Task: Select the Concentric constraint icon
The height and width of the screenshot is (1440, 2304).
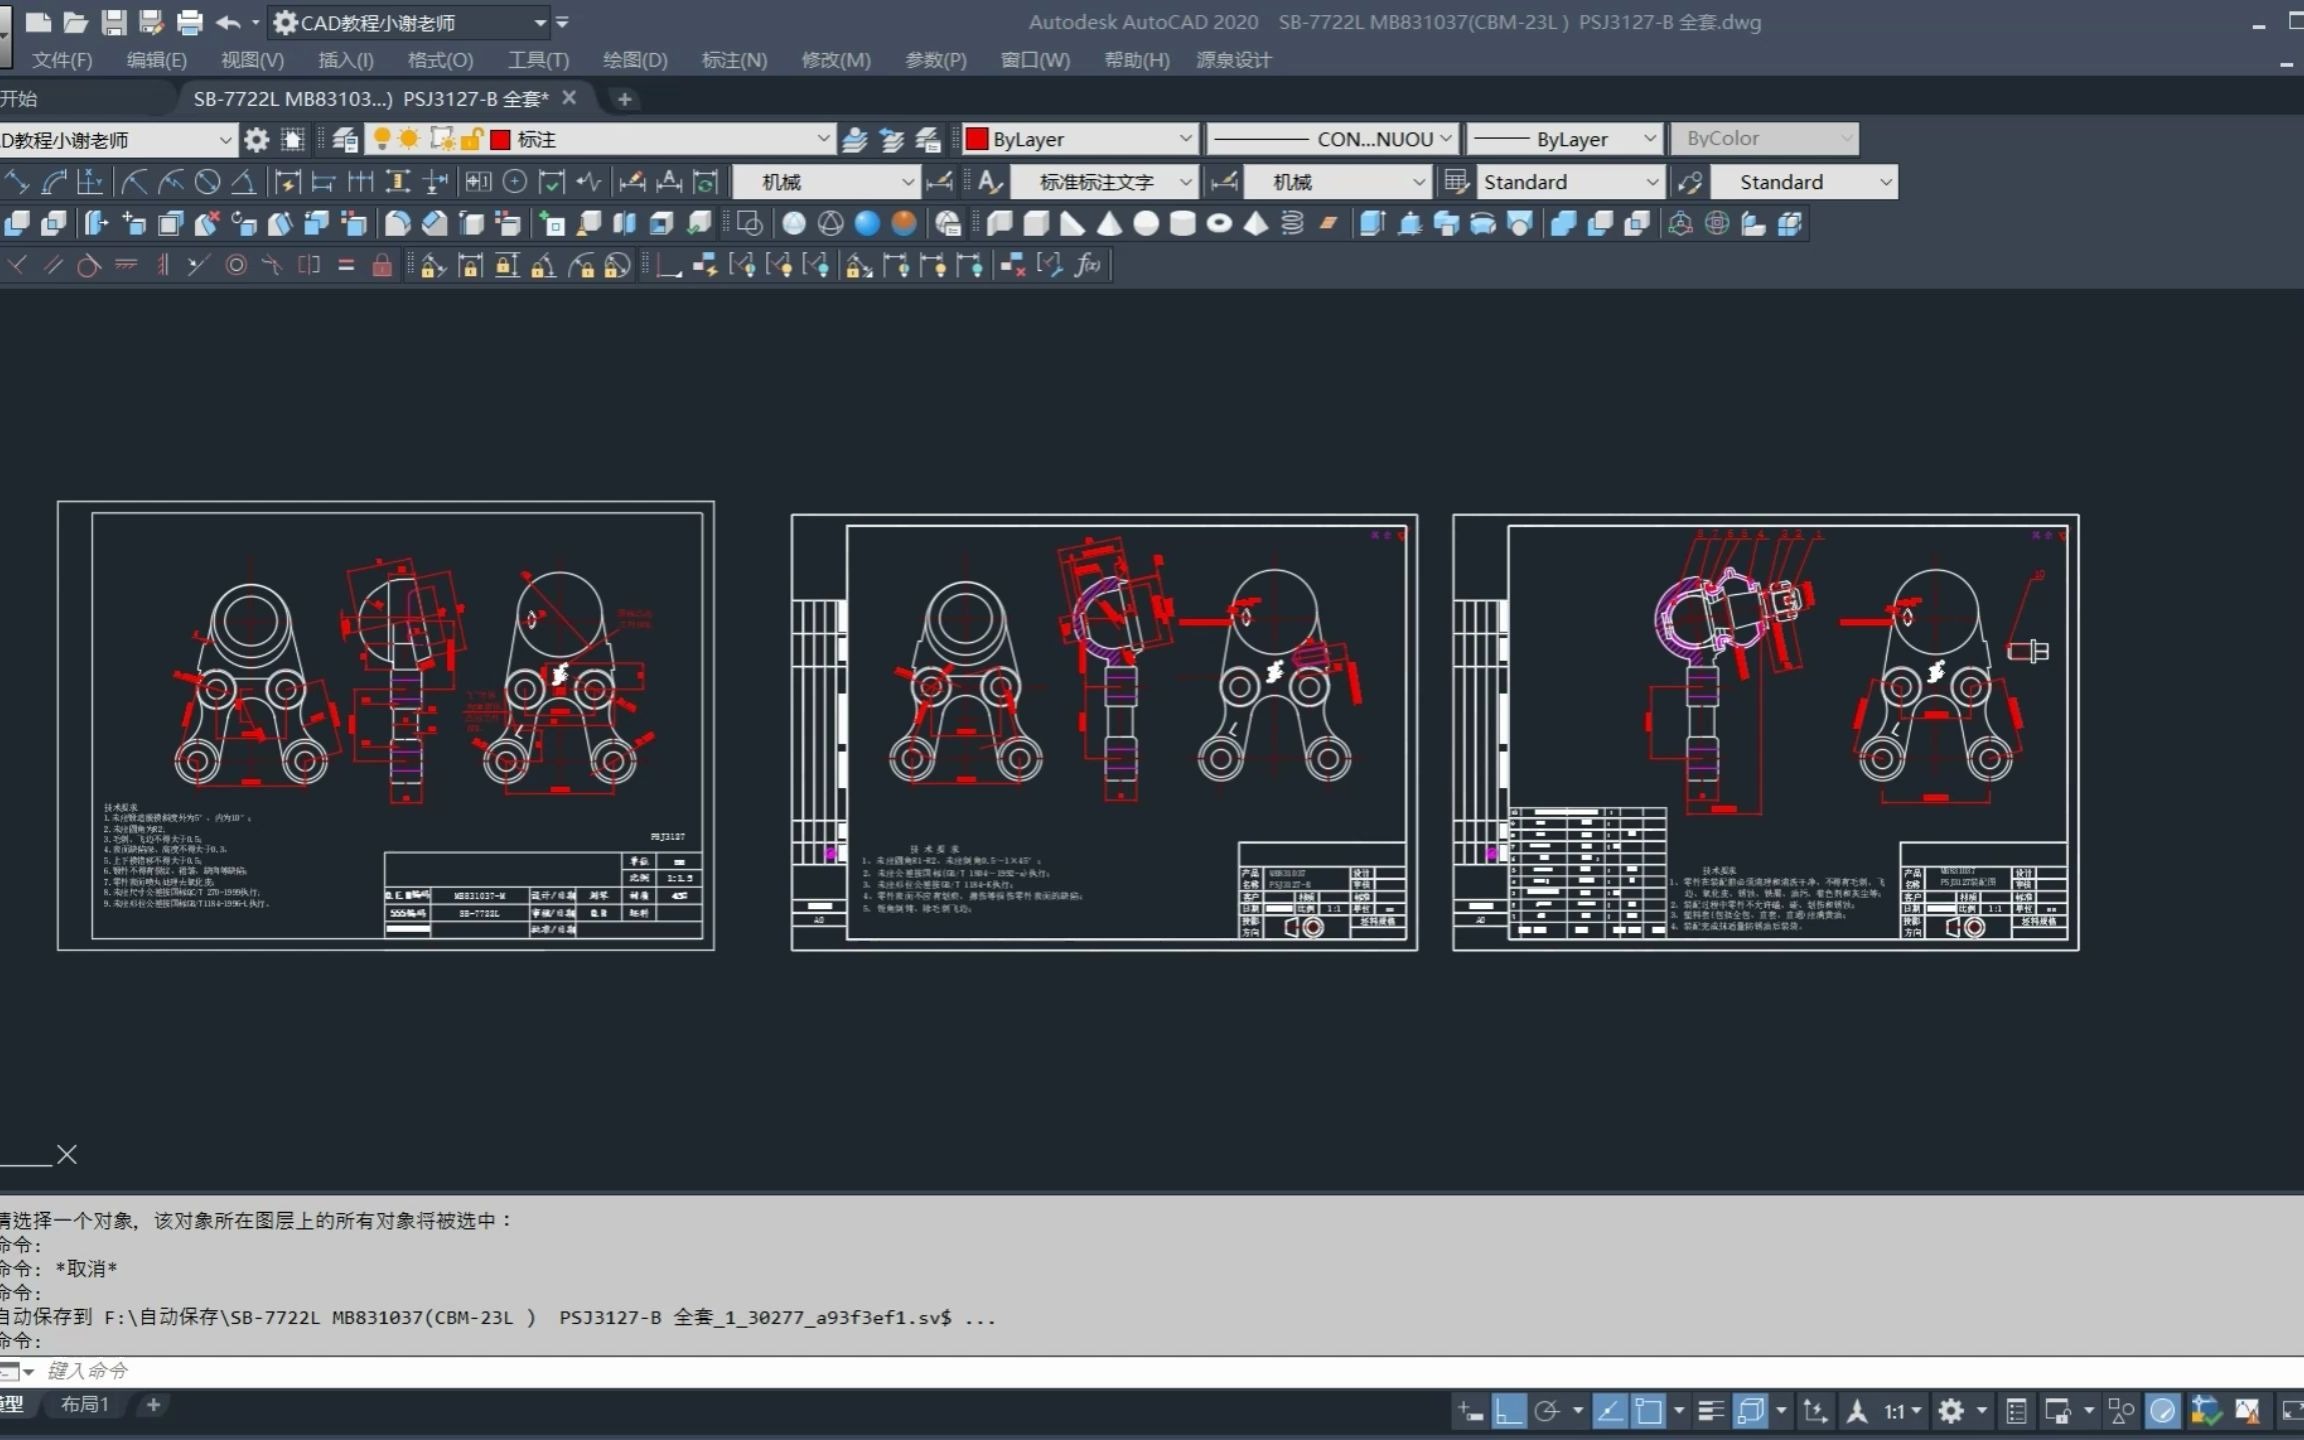Action: coord(236,265)
